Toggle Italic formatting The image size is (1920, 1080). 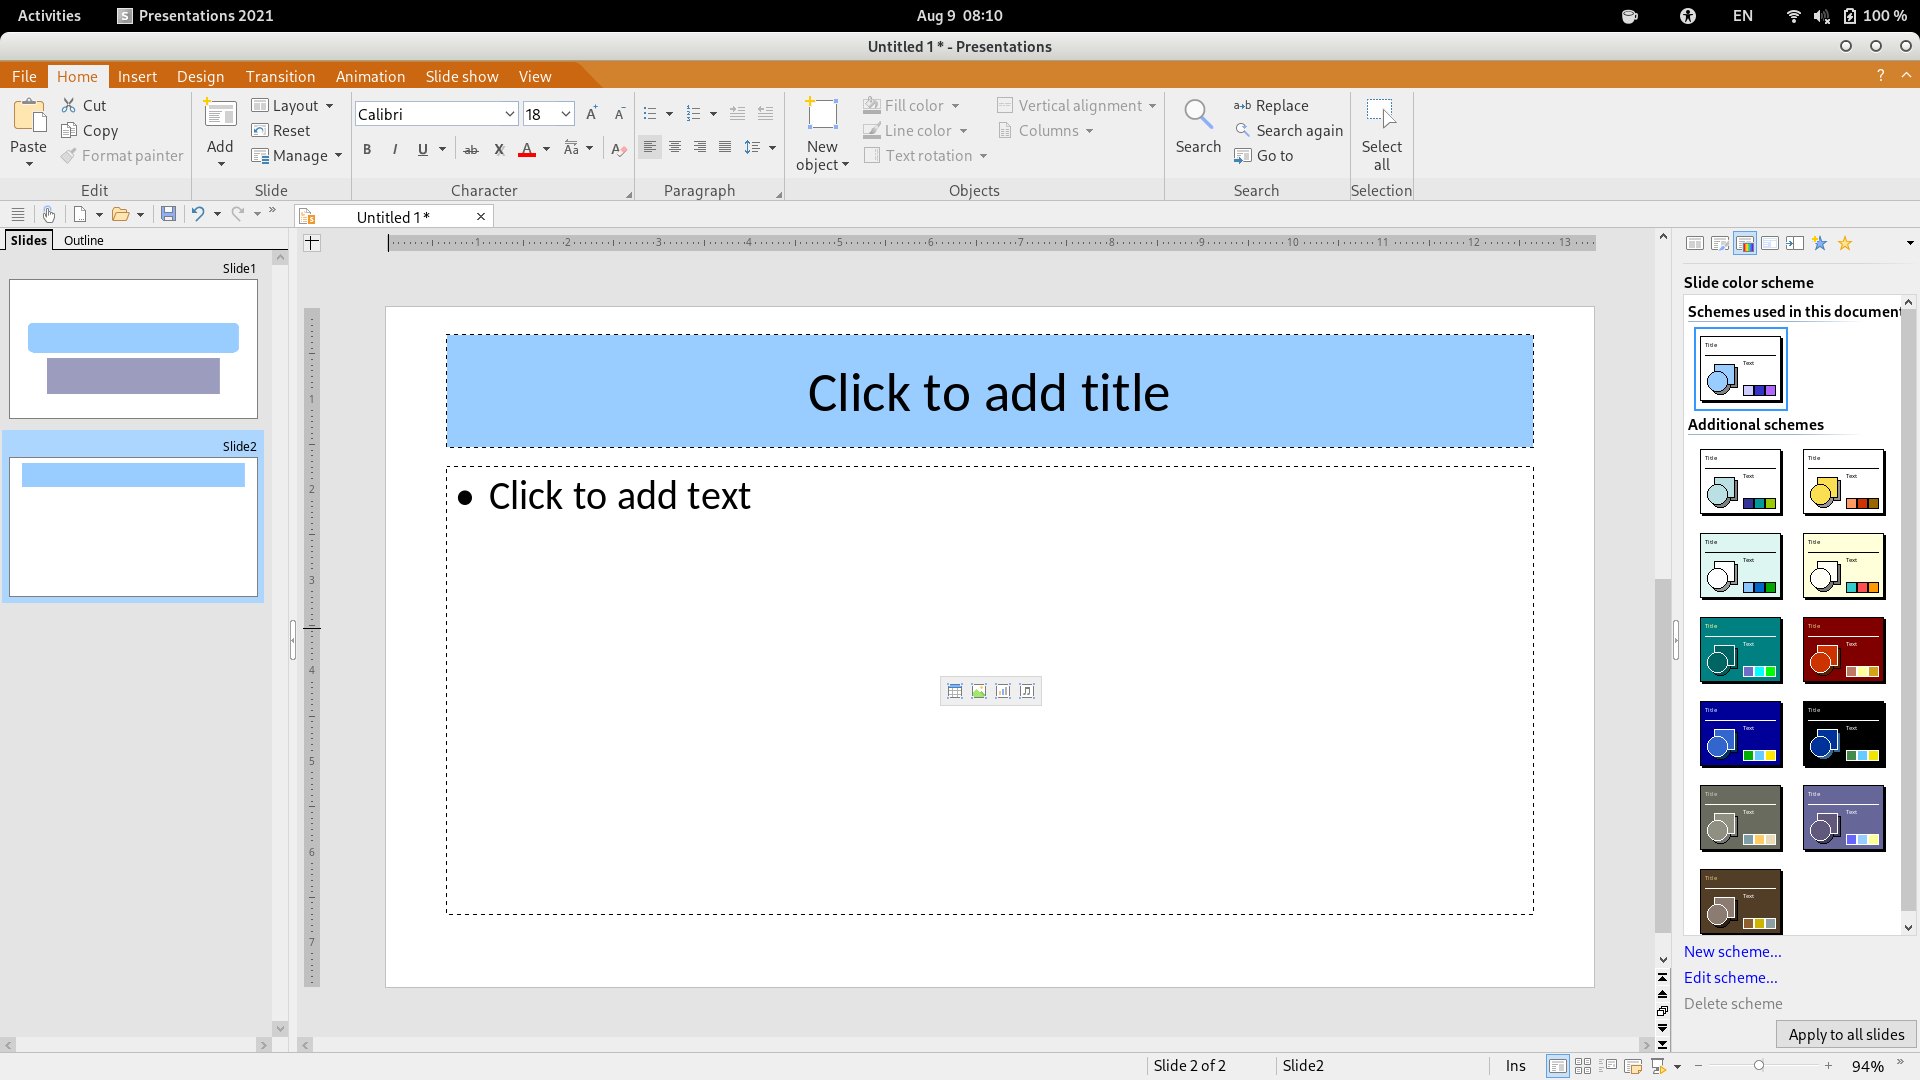(x=395, y=149)
